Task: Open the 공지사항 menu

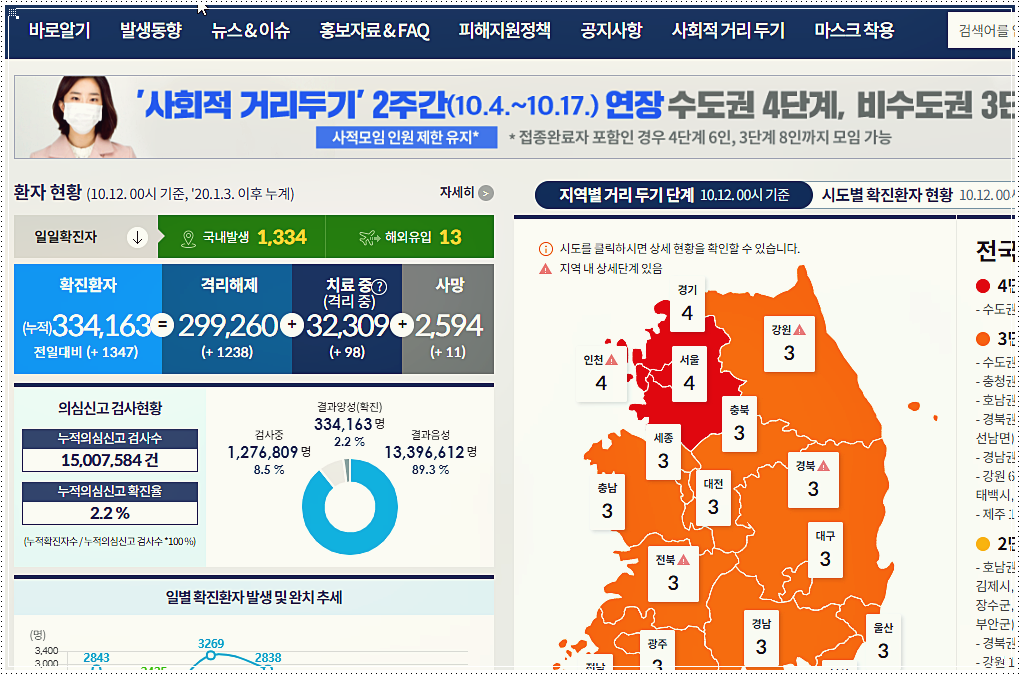Action: pyautogui.click(x=611, y=31)
